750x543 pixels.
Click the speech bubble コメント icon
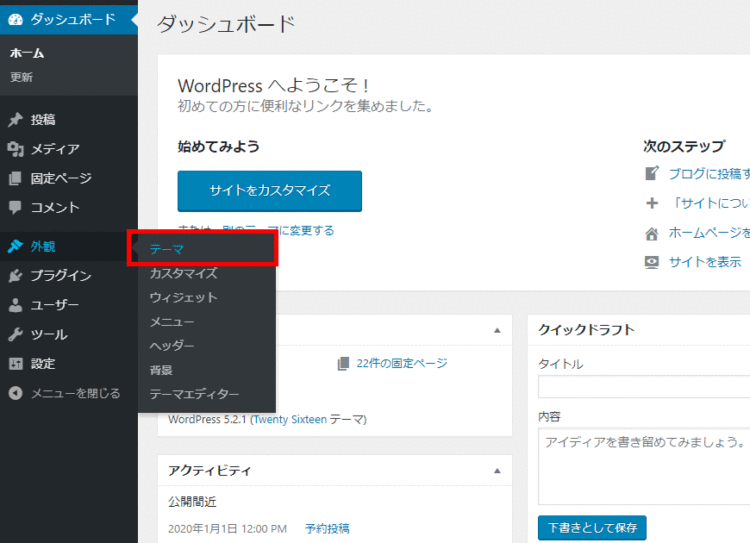pos(15,208)
